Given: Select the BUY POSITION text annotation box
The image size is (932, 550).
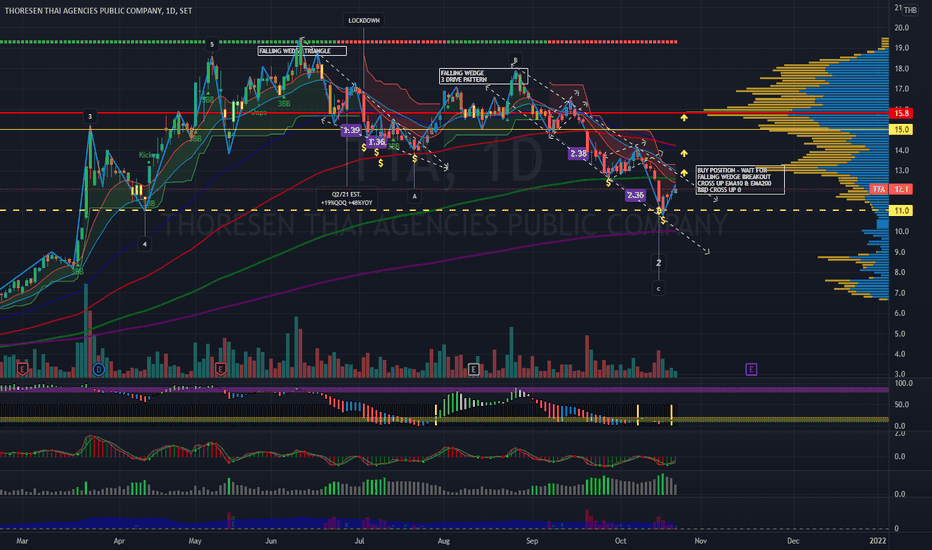Looking at the screenshot, I should [740, 180].
